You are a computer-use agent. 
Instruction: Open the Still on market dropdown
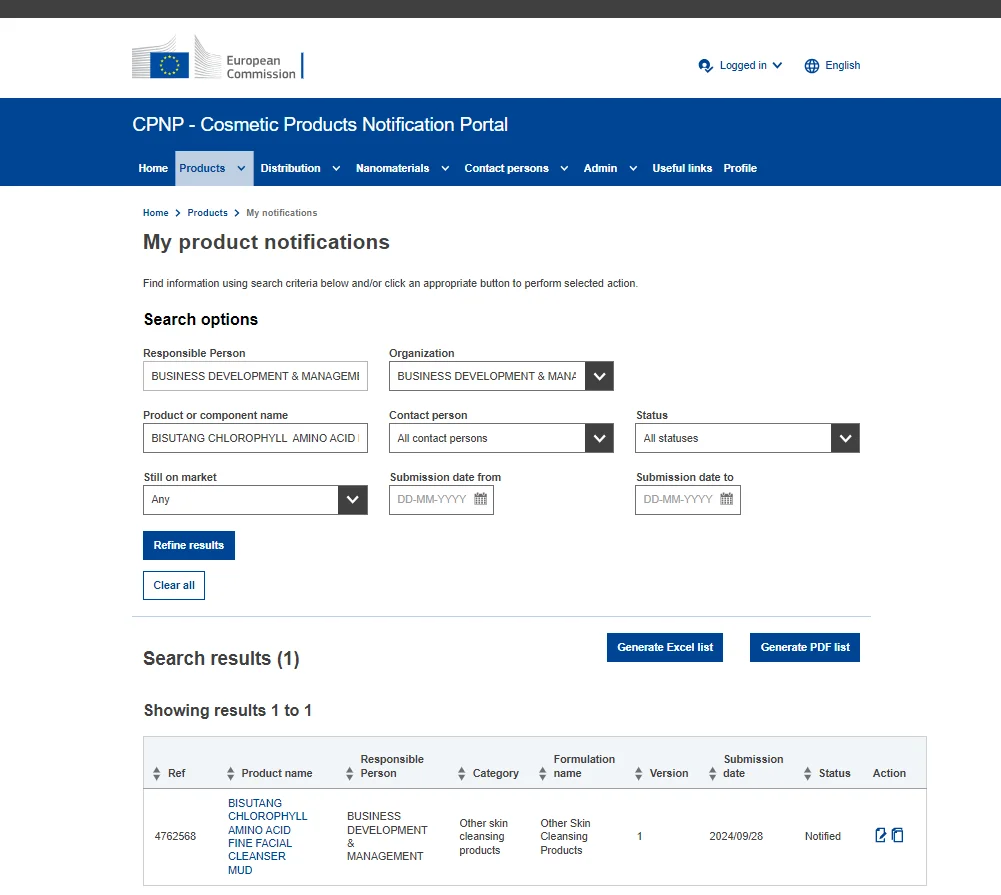point(353,500)
